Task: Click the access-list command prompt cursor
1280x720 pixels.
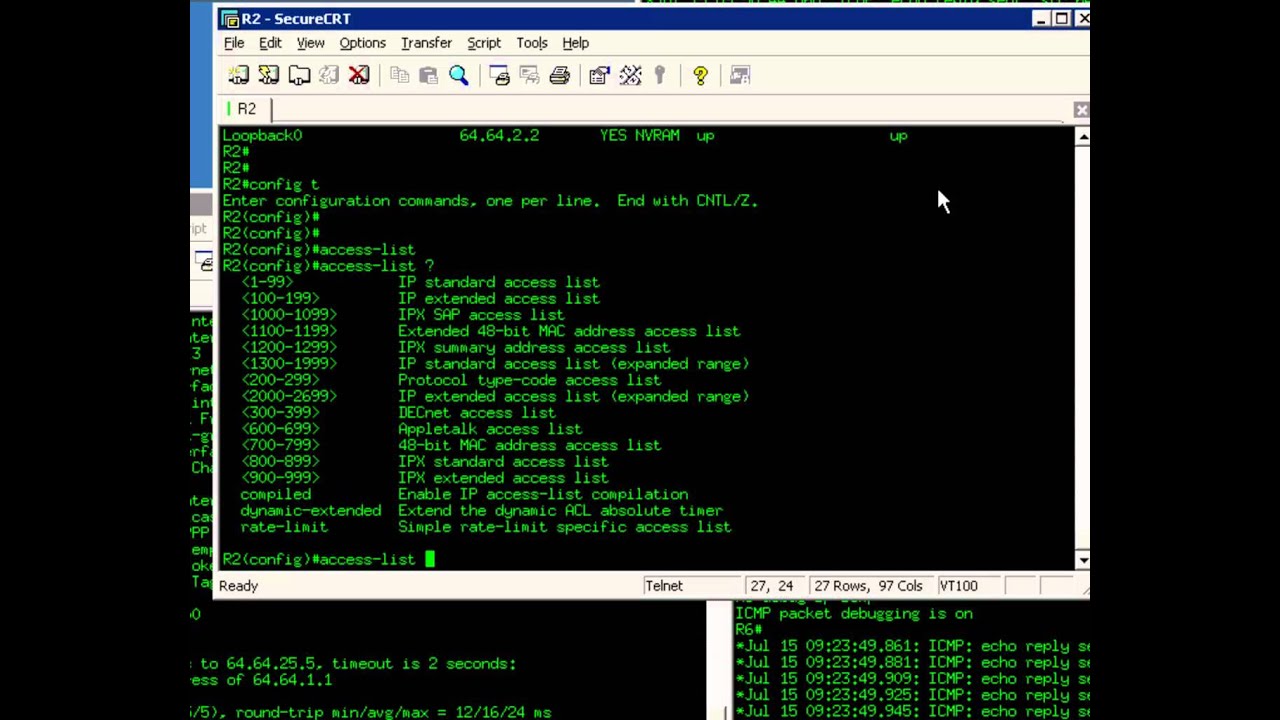Action: [430, 559]
